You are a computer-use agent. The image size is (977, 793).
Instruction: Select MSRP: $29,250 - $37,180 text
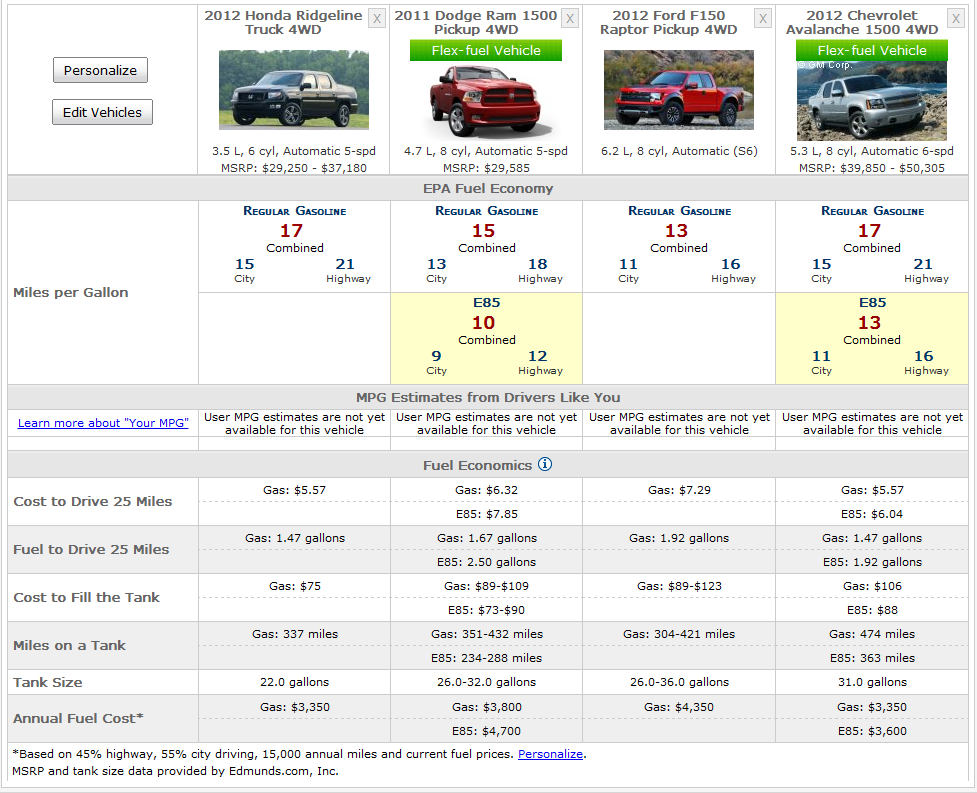pos(294,168)
